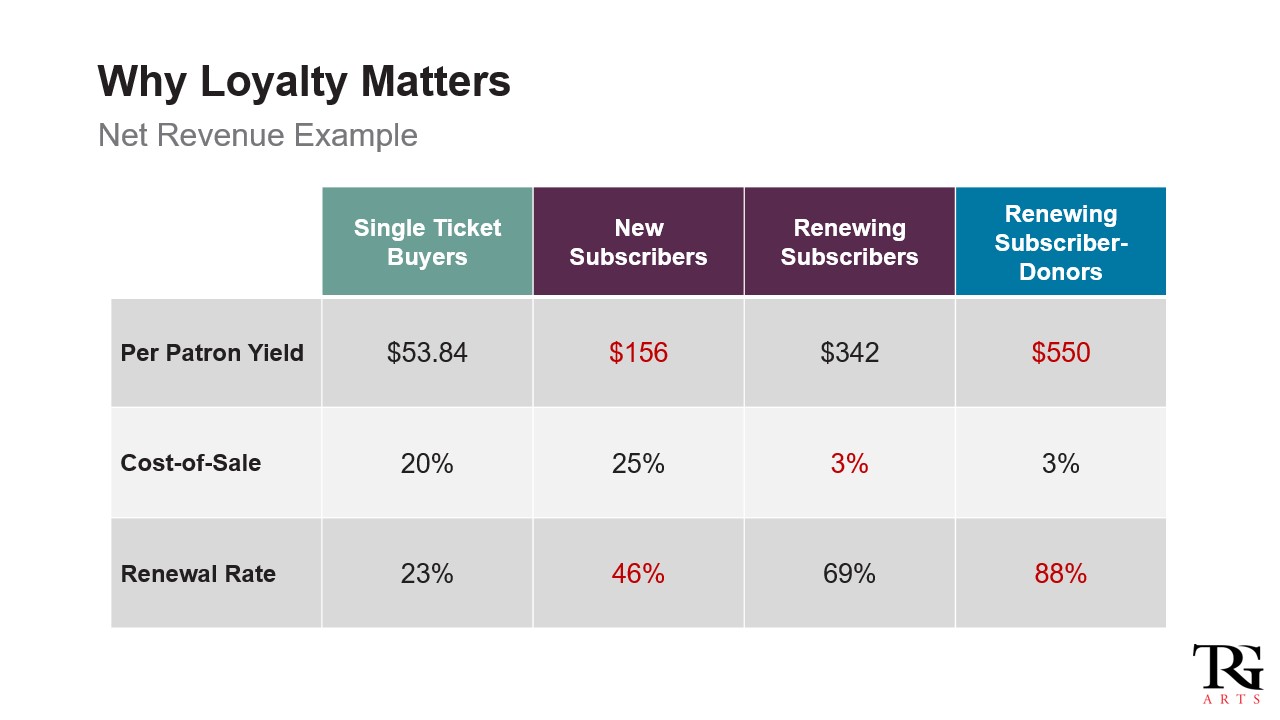Click the 23% renewal rate cell
This screenshot has width=1280, height=720.
427,574
